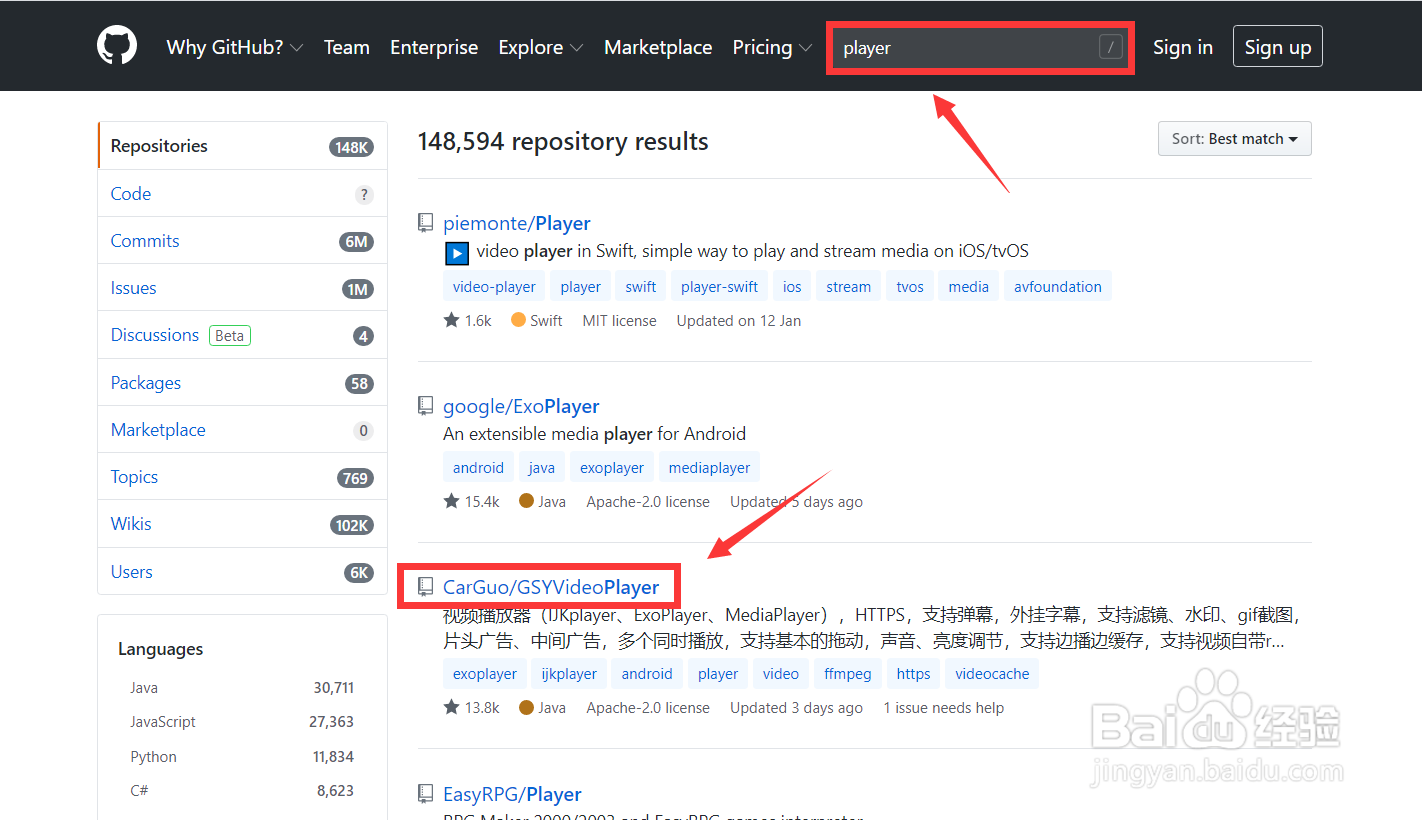Screen dimensions: 1422x820
Task: Click the ios topic tag
Action: [792, 287]
